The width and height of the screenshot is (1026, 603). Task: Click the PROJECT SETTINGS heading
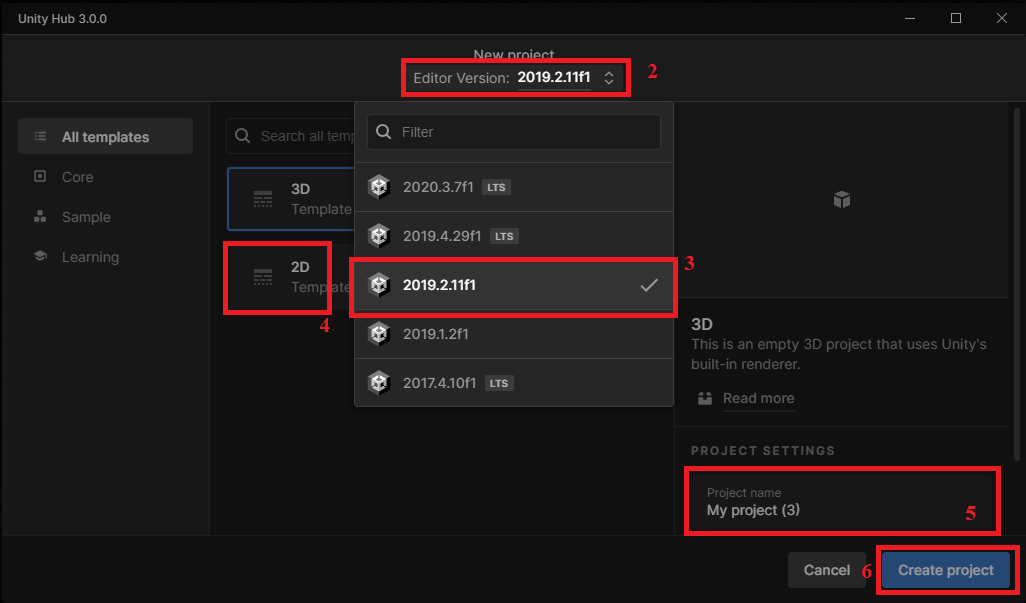point(763,451)
